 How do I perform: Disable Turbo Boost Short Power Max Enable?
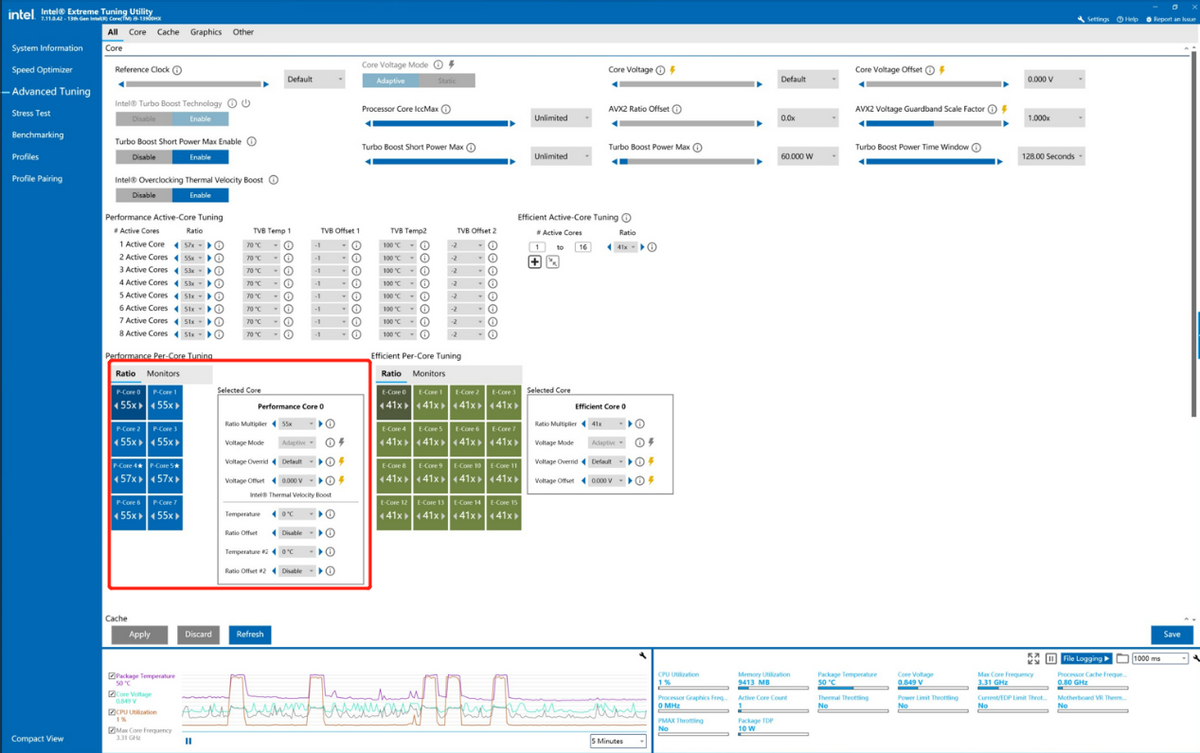144,157
